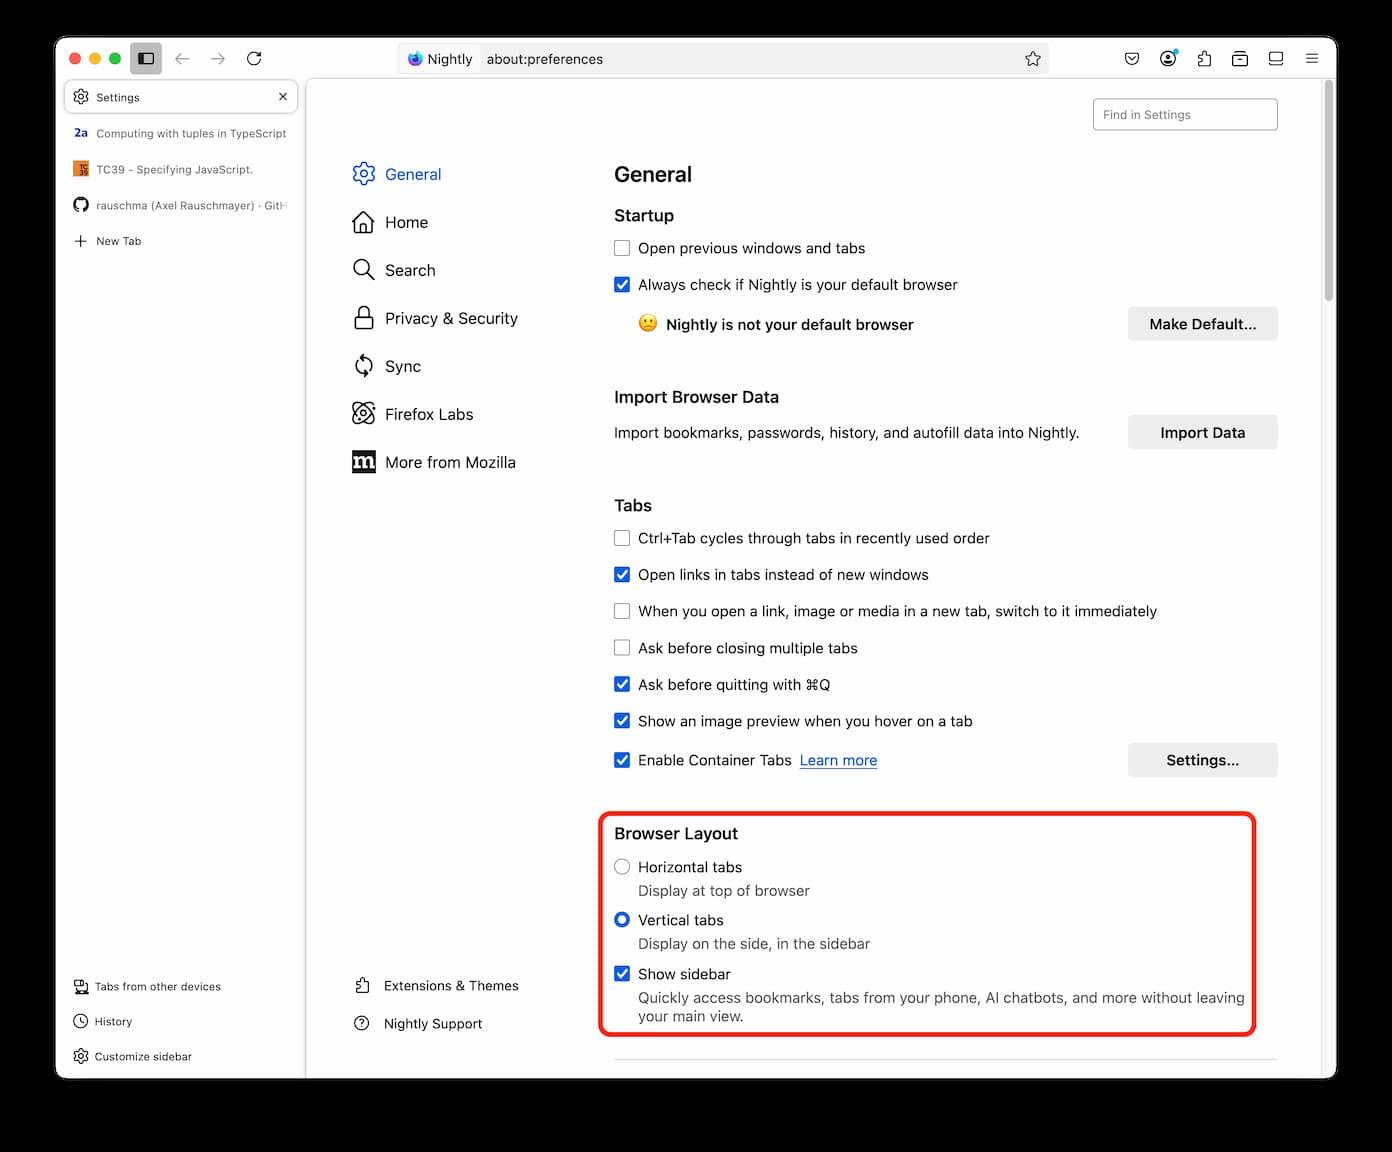This screenshot has width=1392, height=1152.
Task: Close the Settings tab
Action: pos(283,97)
